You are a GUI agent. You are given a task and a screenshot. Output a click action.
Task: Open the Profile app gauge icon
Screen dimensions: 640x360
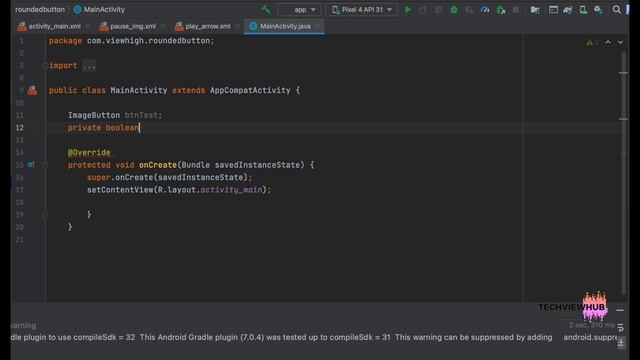click(485, 9)
